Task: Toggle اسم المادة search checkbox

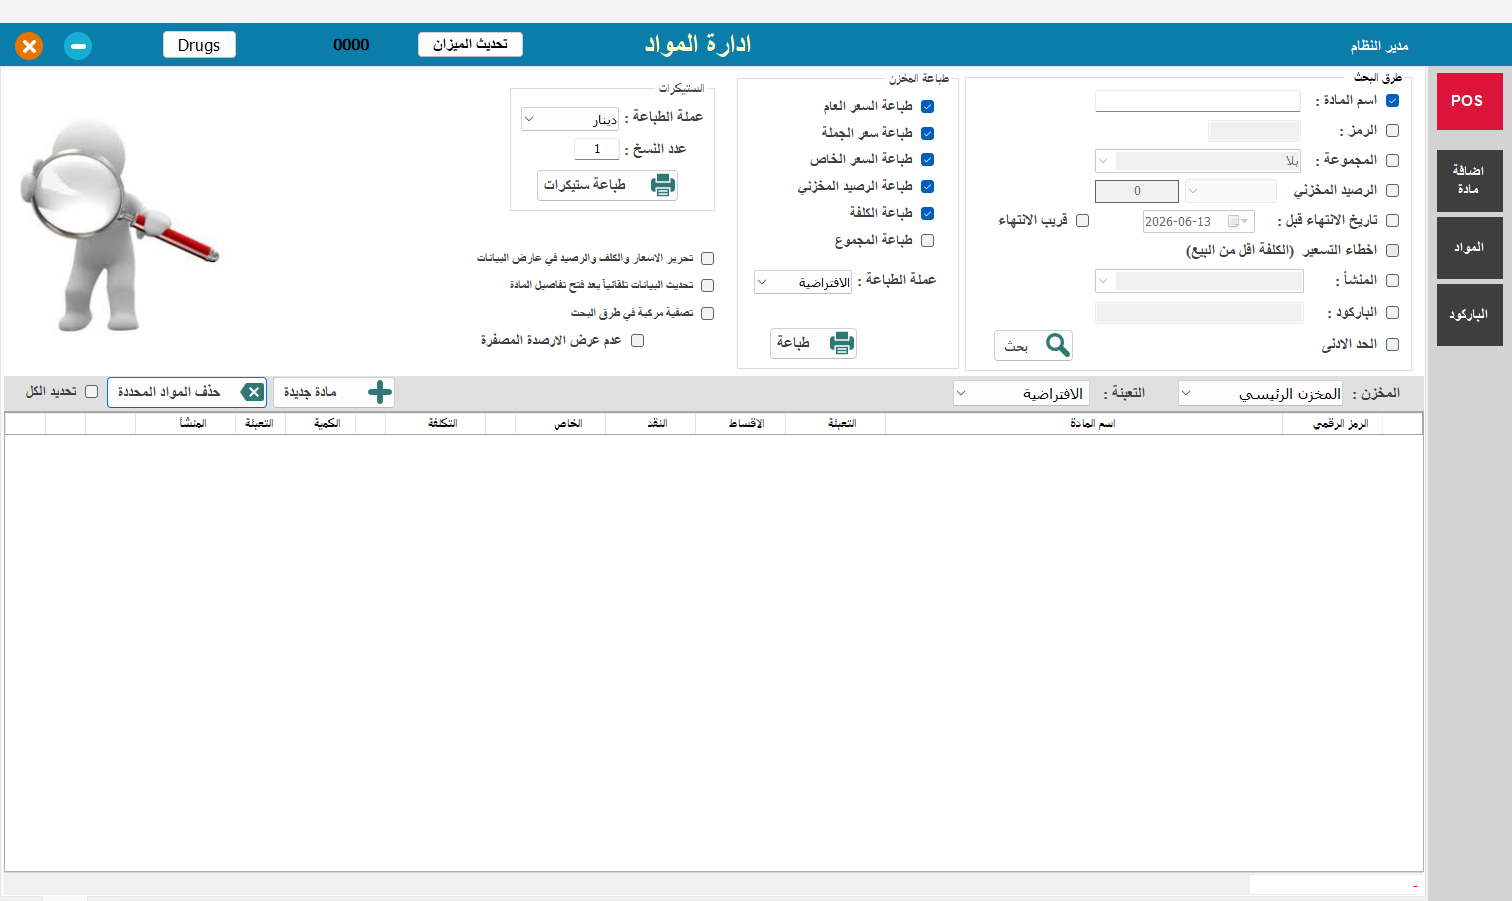Action: pos(1392,101)
